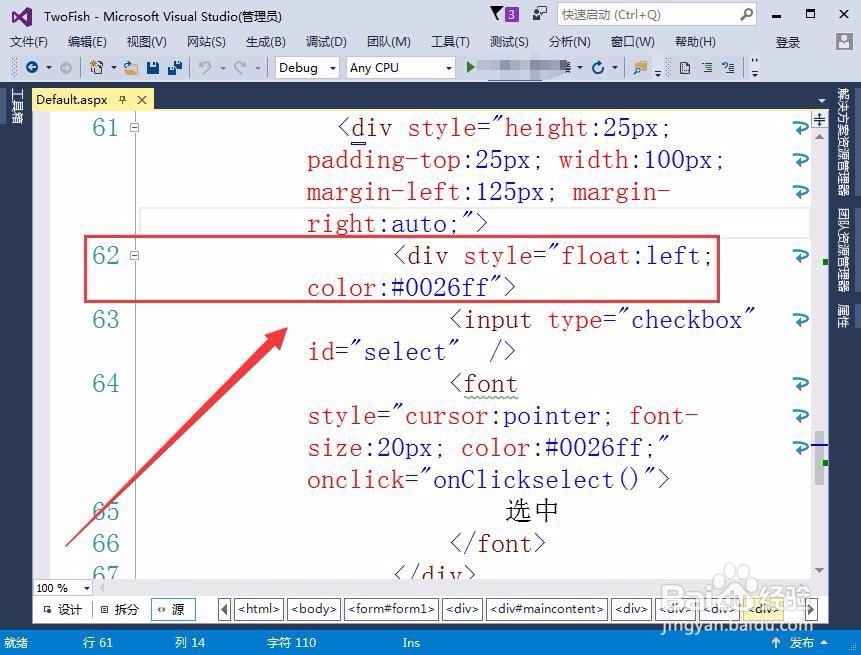Image resolution: width=861 pixels, height=655 pixels.
Task: Open the 工具(T) menu
Action: tap(450, 42)
